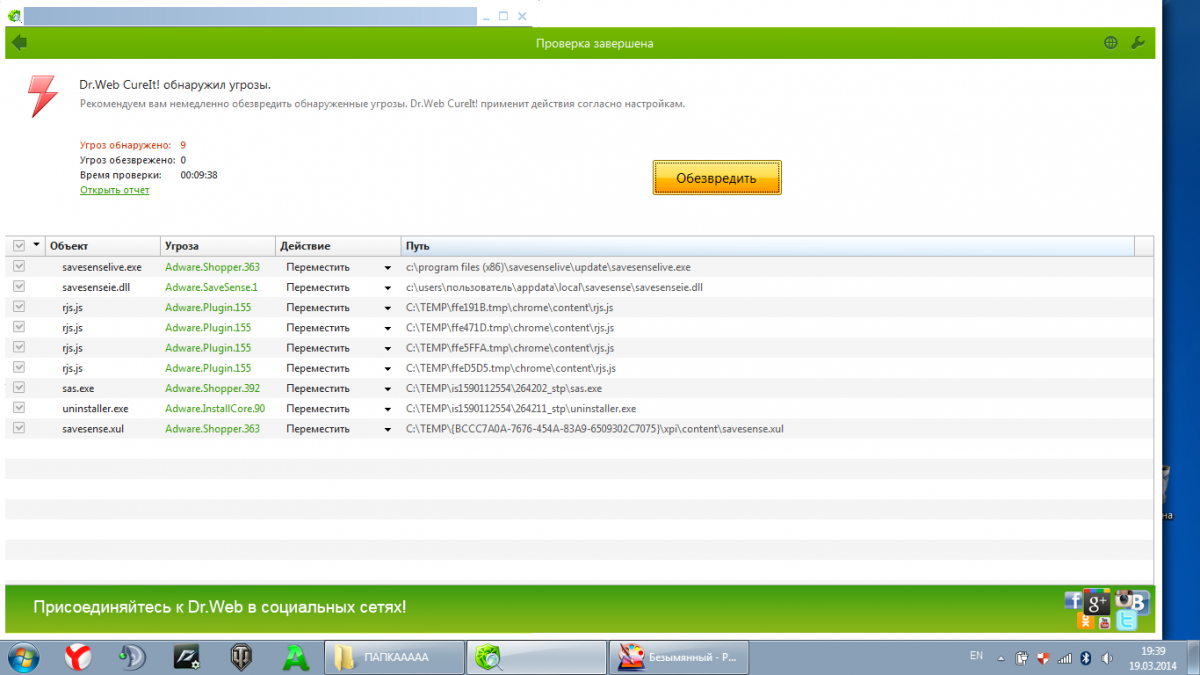Open the volume speaker tray icon

[1106, 658]
